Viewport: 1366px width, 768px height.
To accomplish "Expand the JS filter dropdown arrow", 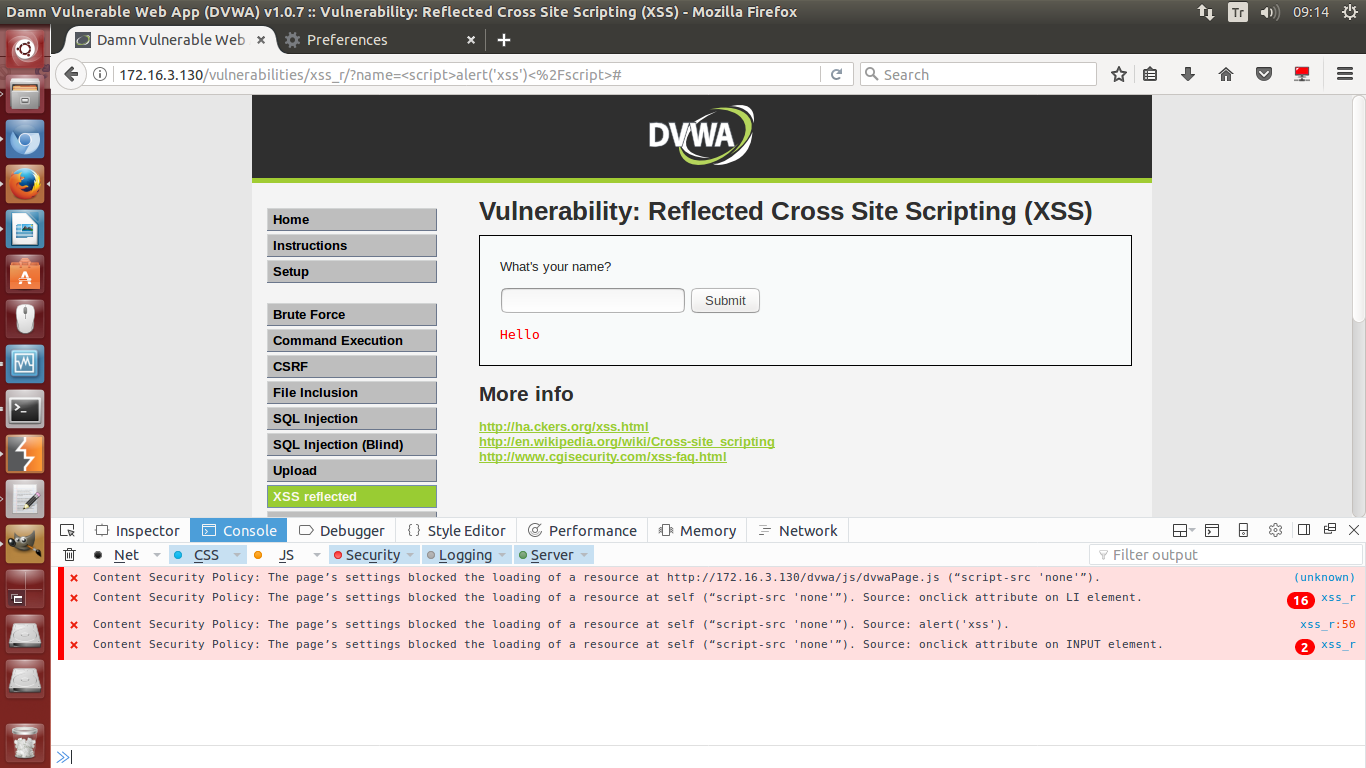I will point(317,555).
